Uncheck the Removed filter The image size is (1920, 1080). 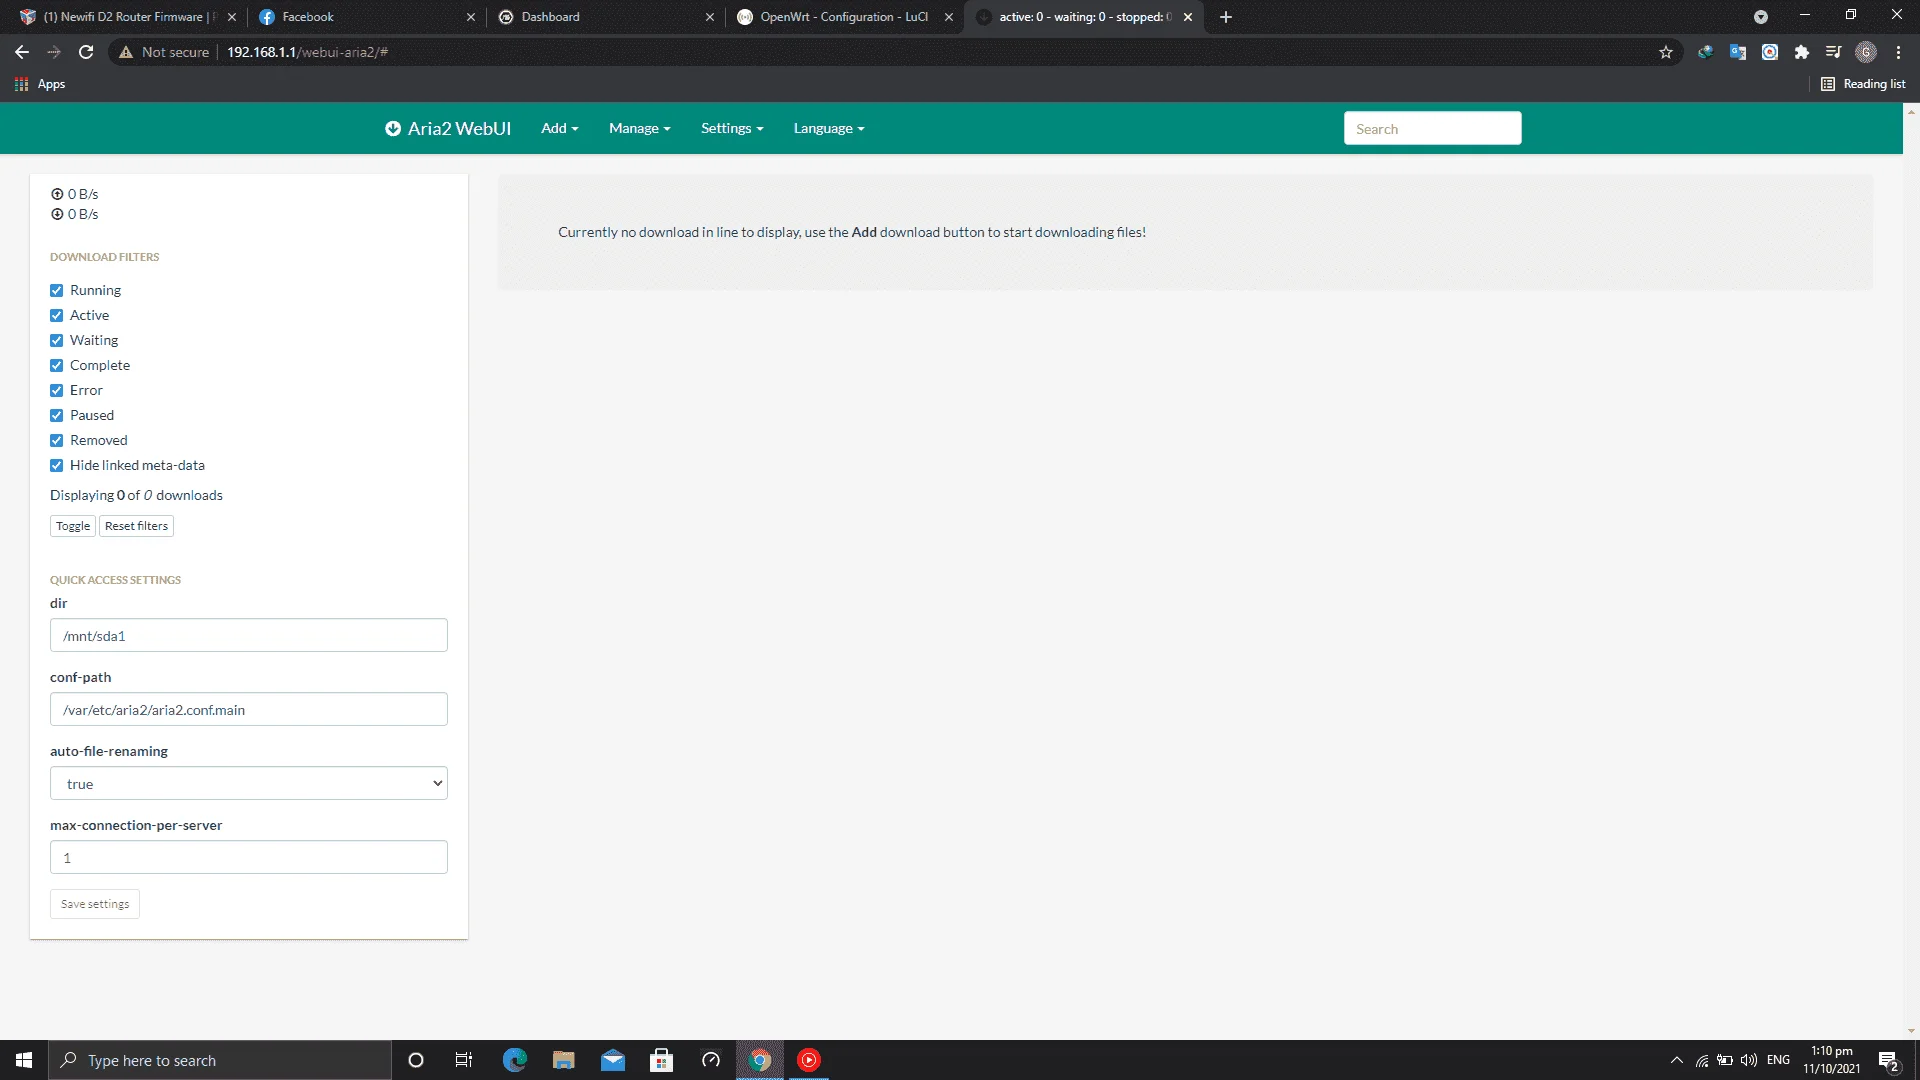pos(57,440)
